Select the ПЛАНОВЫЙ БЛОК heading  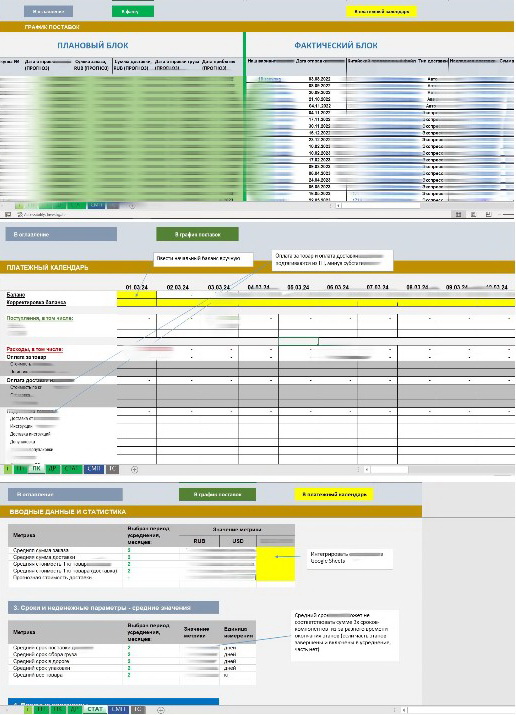click(93, 45)
